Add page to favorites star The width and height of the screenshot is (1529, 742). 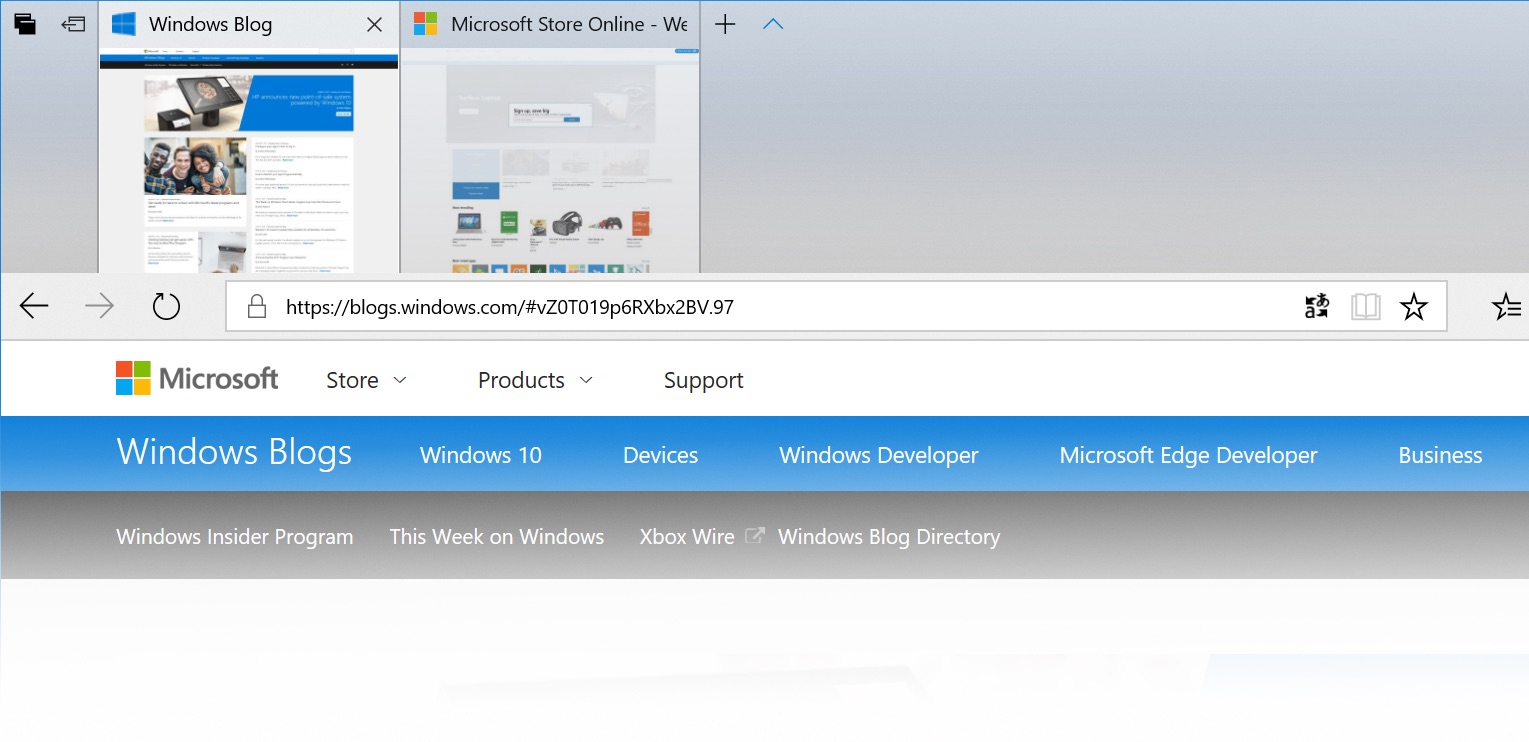[x=1414, y=307]
